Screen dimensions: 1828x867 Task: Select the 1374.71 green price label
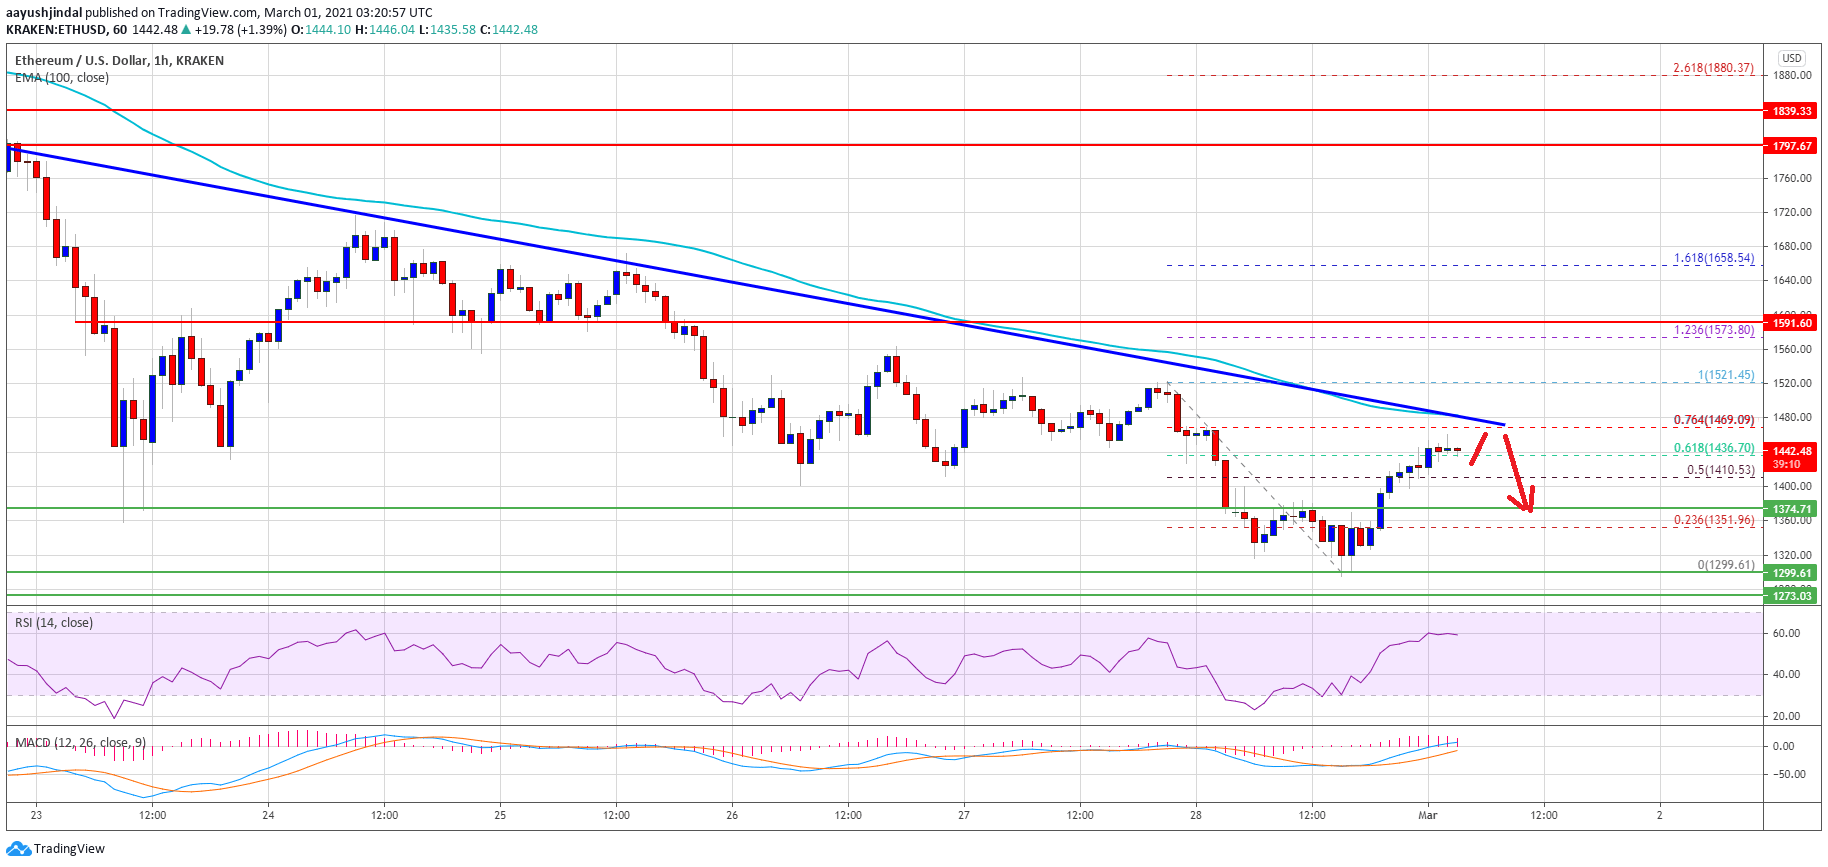point(1792,509)
